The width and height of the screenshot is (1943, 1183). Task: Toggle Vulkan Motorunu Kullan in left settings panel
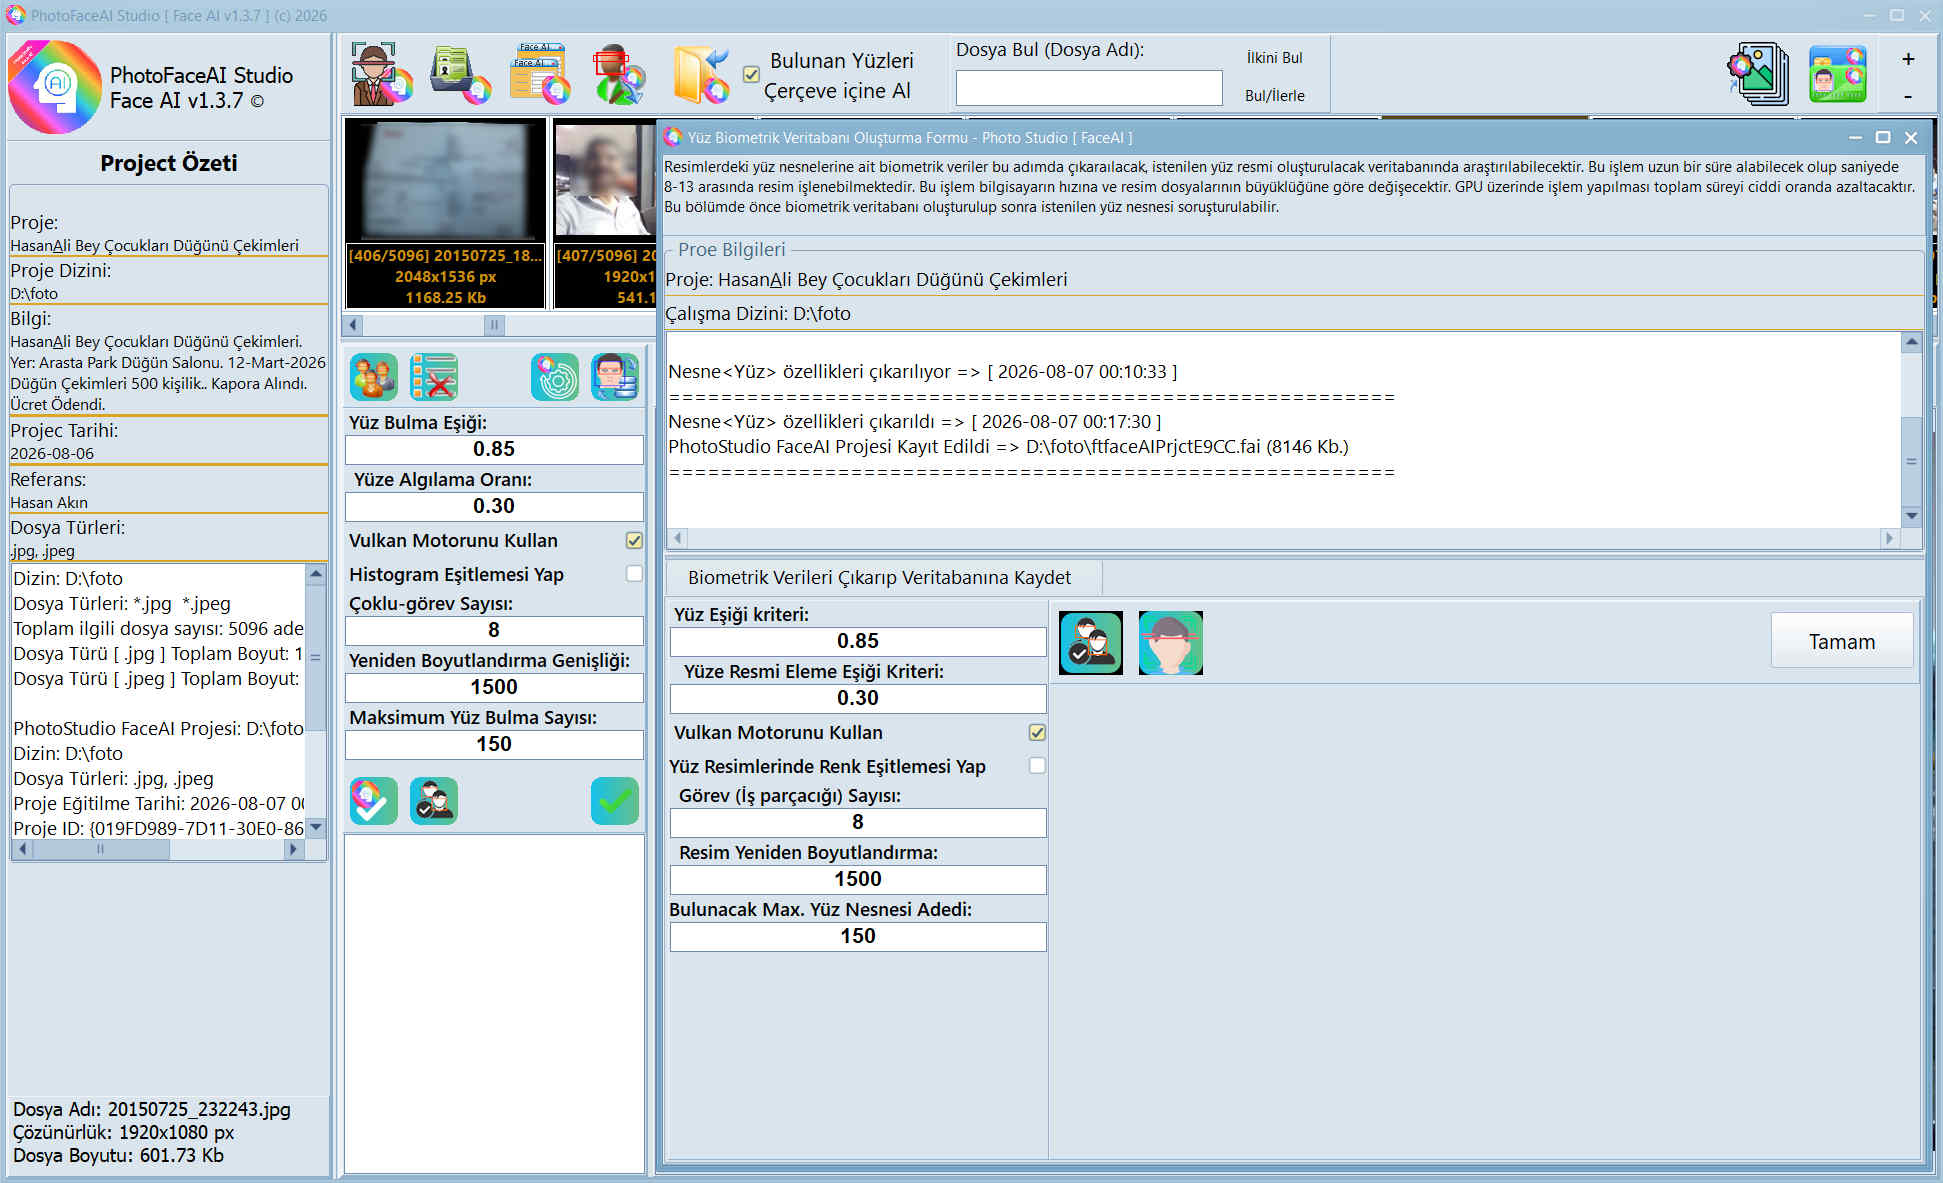[634, 541]
